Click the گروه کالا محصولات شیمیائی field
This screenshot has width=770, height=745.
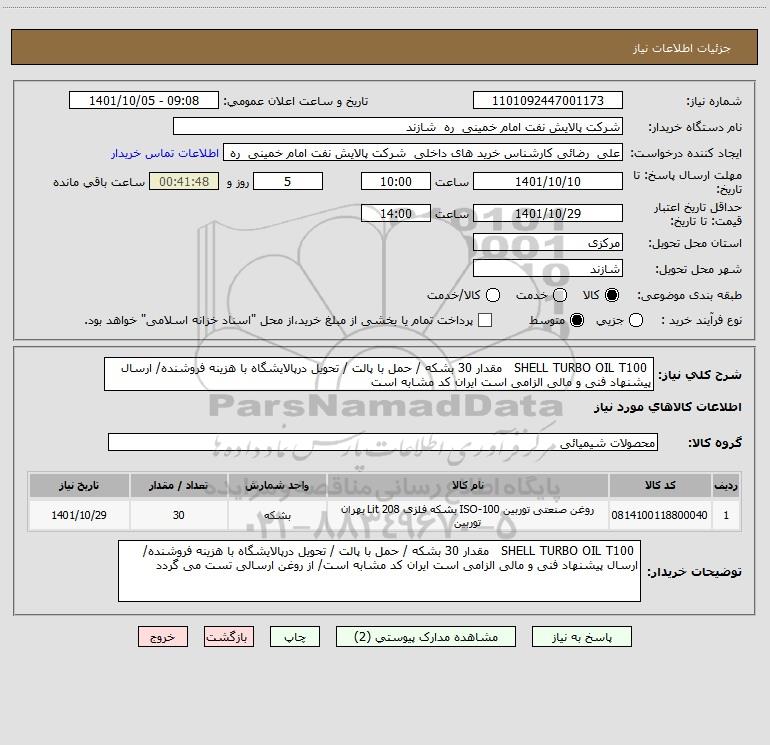tap(383, 442)
